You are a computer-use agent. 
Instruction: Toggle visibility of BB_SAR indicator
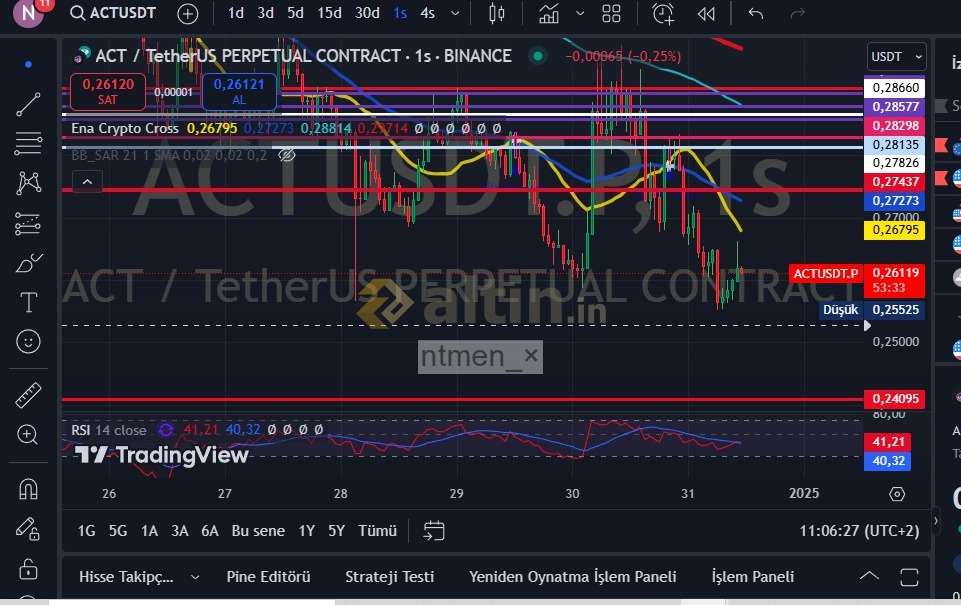tap(287, 155)
